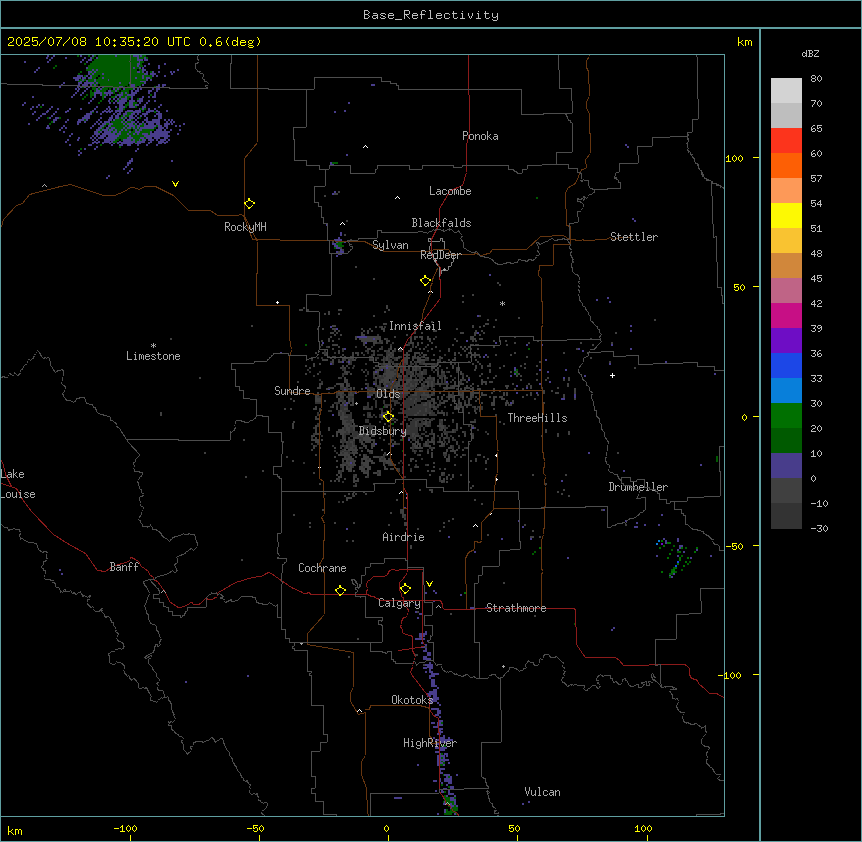Click the yellow station marker south of RedDeer

coord(425,281)
